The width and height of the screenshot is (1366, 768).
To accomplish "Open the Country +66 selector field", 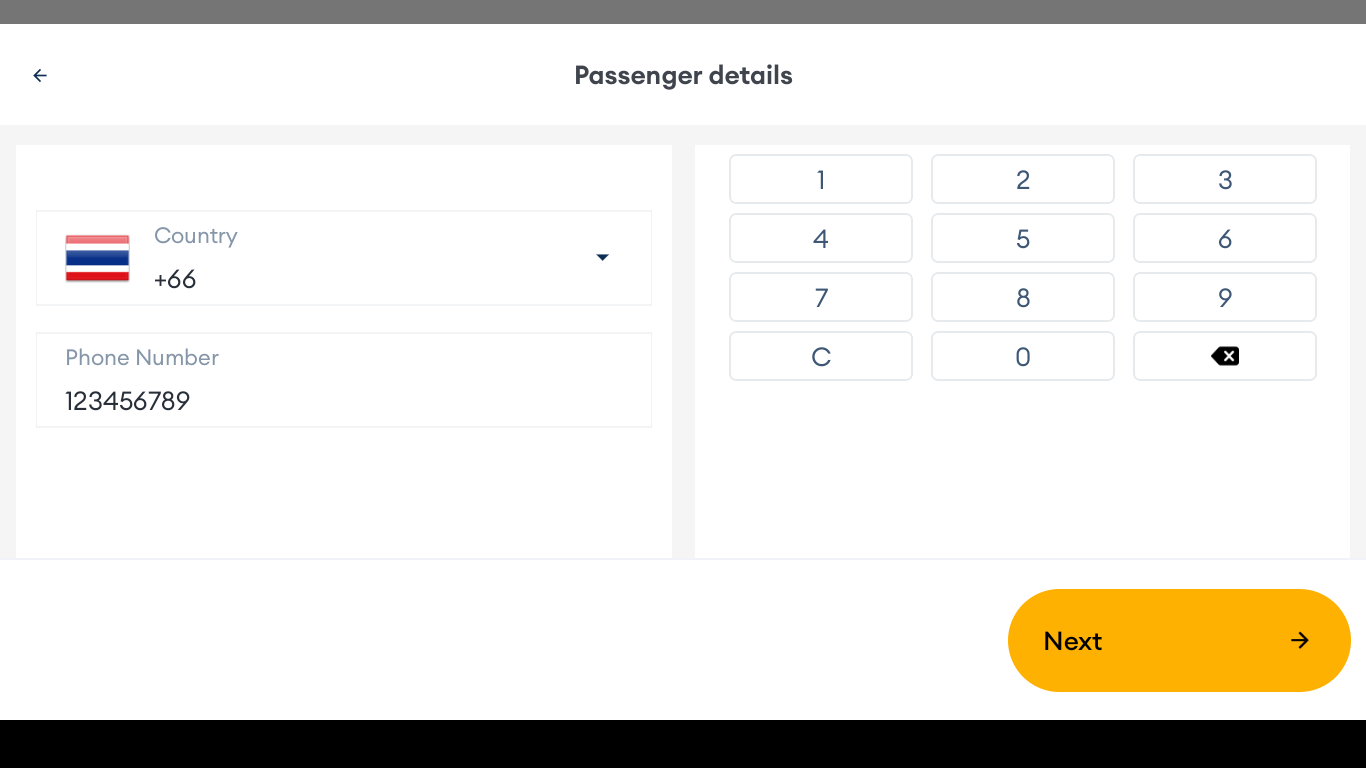I will (x=343, y=258).
